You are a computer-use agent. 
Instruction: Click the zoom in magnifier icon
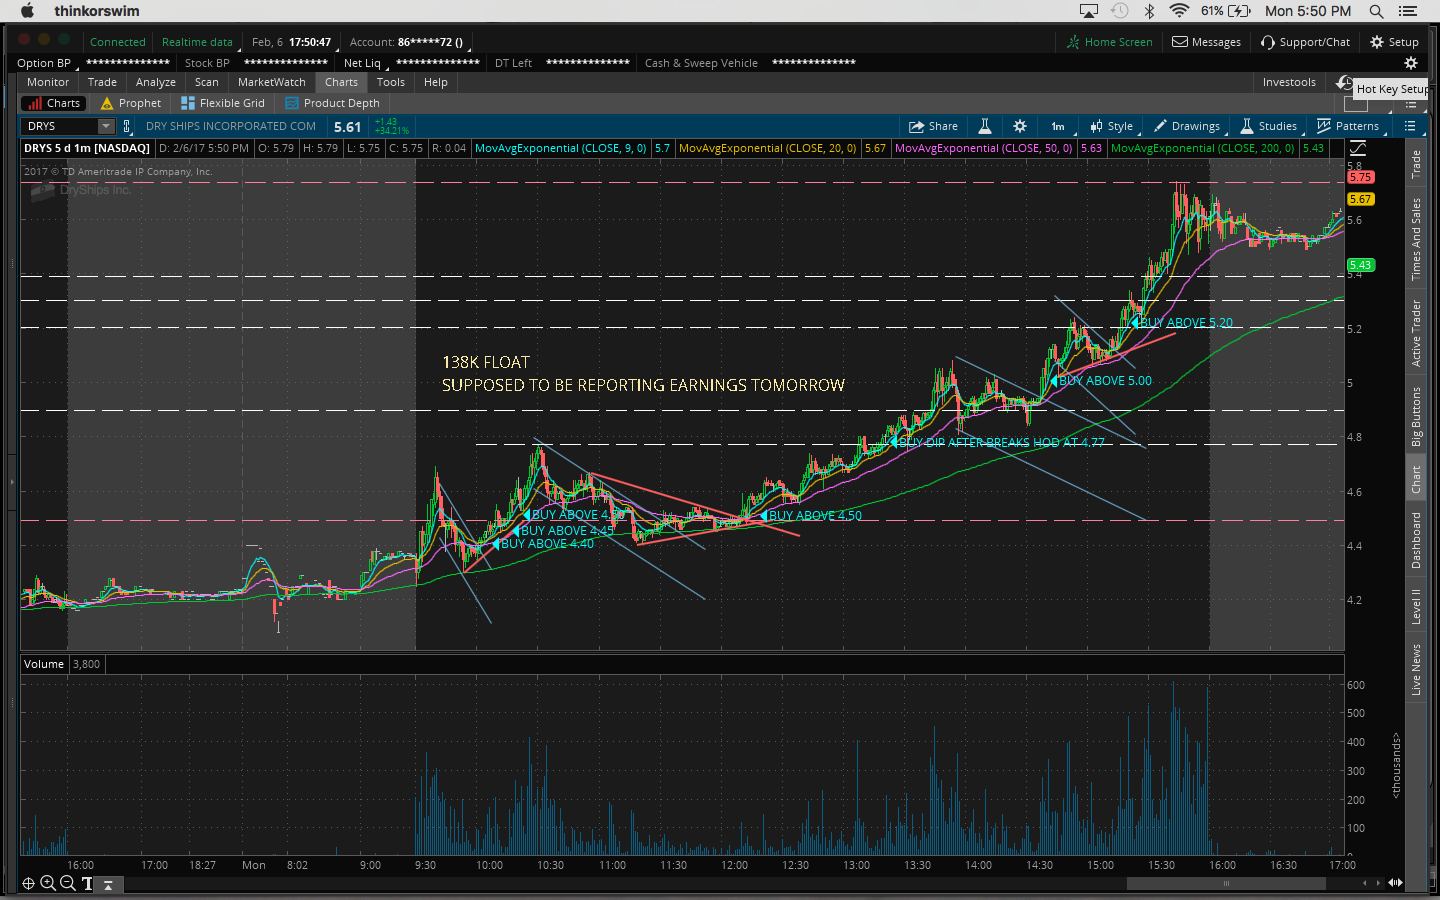[48, 883]
